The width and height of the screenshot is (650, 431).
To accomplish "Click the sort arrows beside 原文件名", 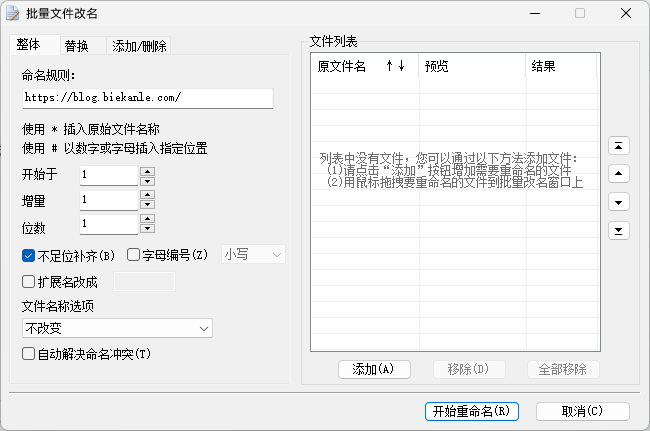I will click(x=395, y=65).
